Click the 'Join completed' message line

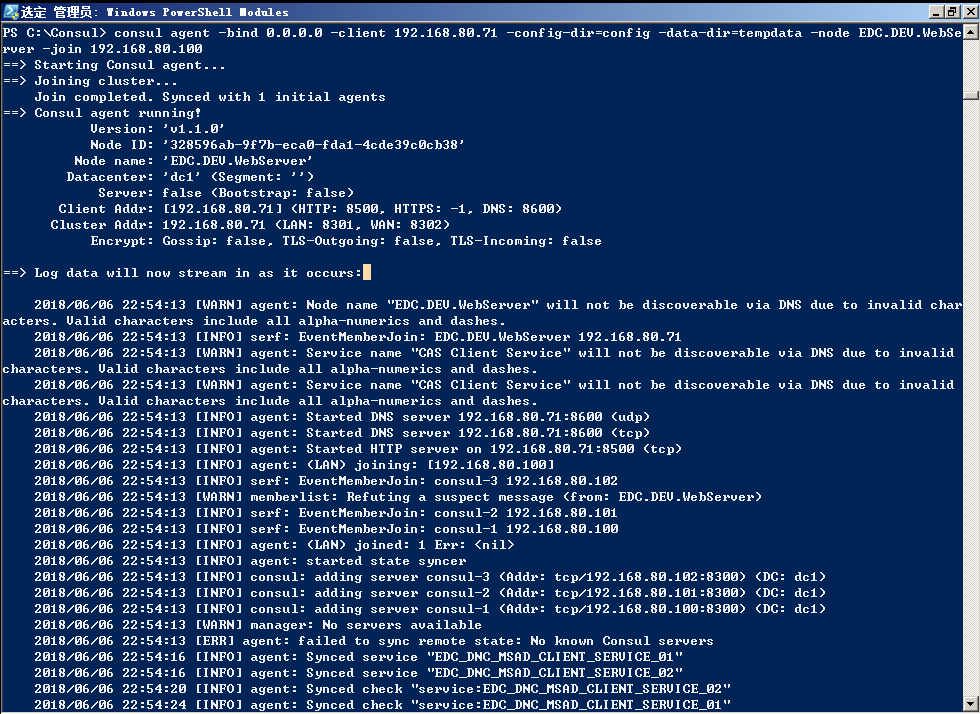click(210, 97)
